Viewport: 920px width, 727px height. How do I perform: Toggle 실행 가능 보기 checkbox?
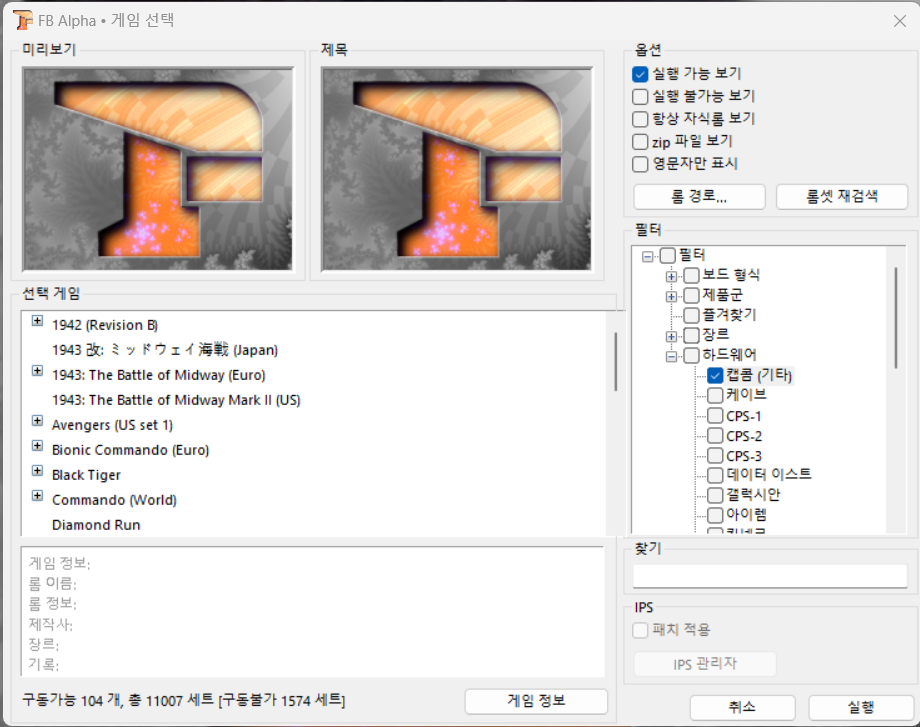pyautogui.click(x=640, y=74)
